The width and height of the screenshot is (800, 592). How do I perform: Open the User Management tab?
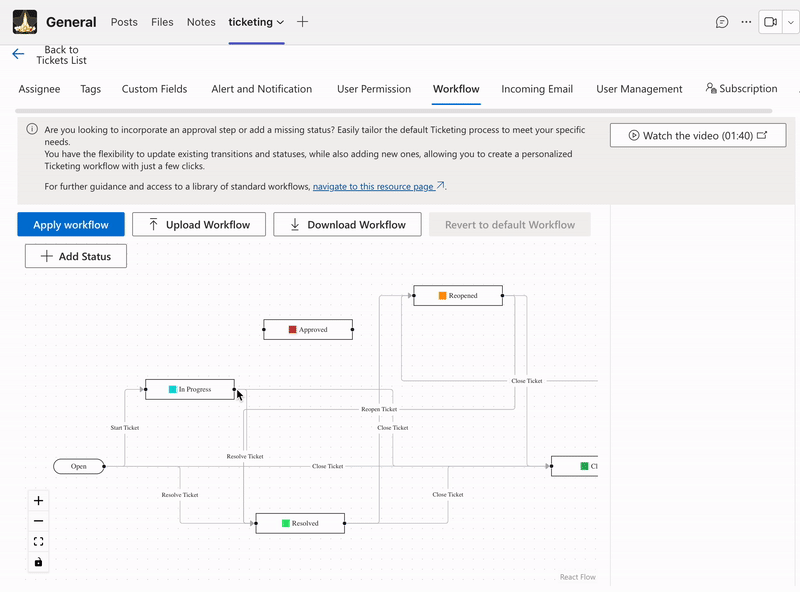pyautogui.click(x=639, y=89)
